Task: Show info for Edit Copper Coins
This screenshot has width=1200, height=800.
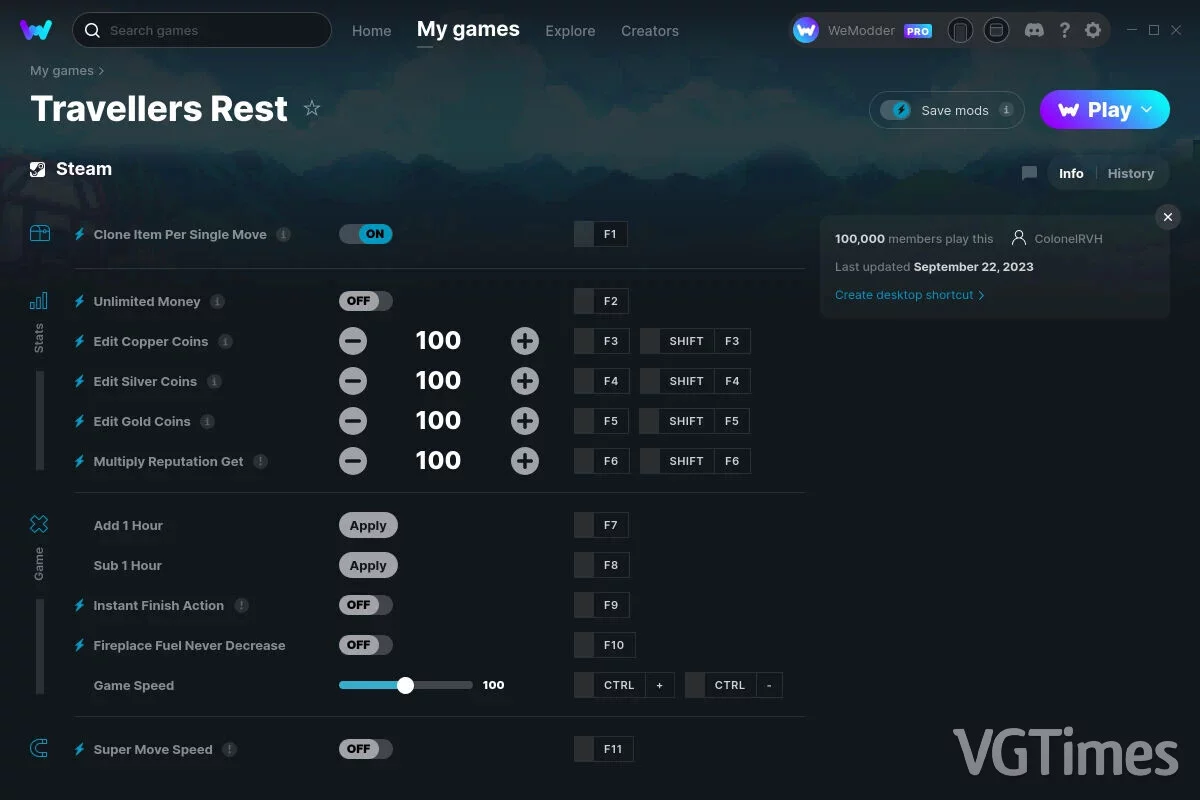Action: [225, 341]
